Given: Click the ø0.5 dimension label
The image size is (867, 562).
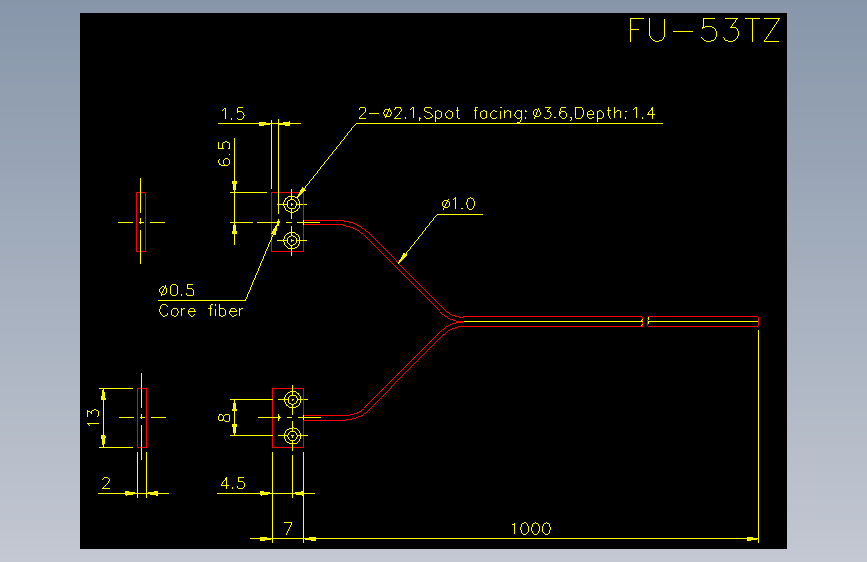Looking at the screenshot, I should 176,290.
